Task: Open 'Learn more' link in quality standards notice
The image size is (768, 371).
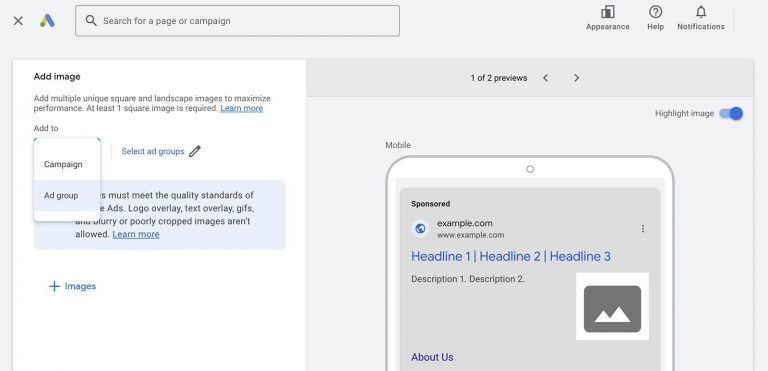Action: click(x=136, y=234)
